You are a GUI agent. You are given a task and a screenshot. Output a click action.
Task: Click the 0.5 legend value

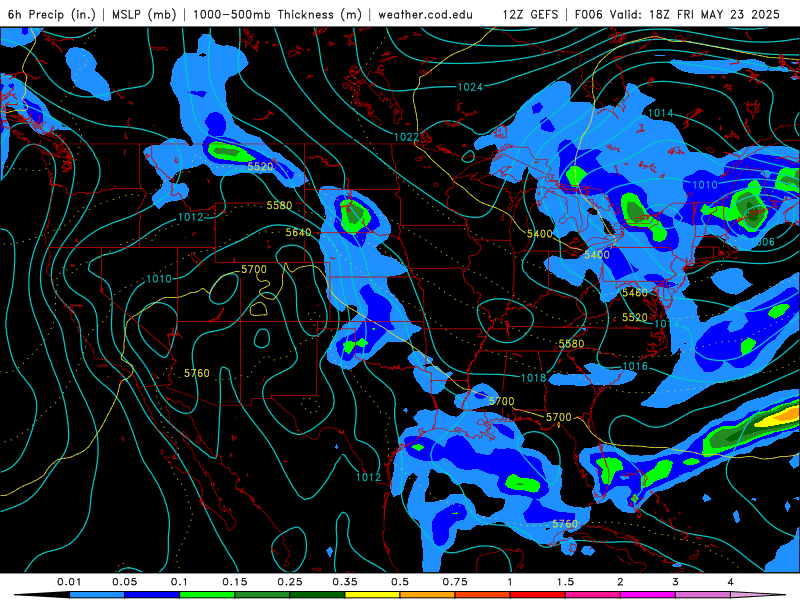tap(400, 582)
